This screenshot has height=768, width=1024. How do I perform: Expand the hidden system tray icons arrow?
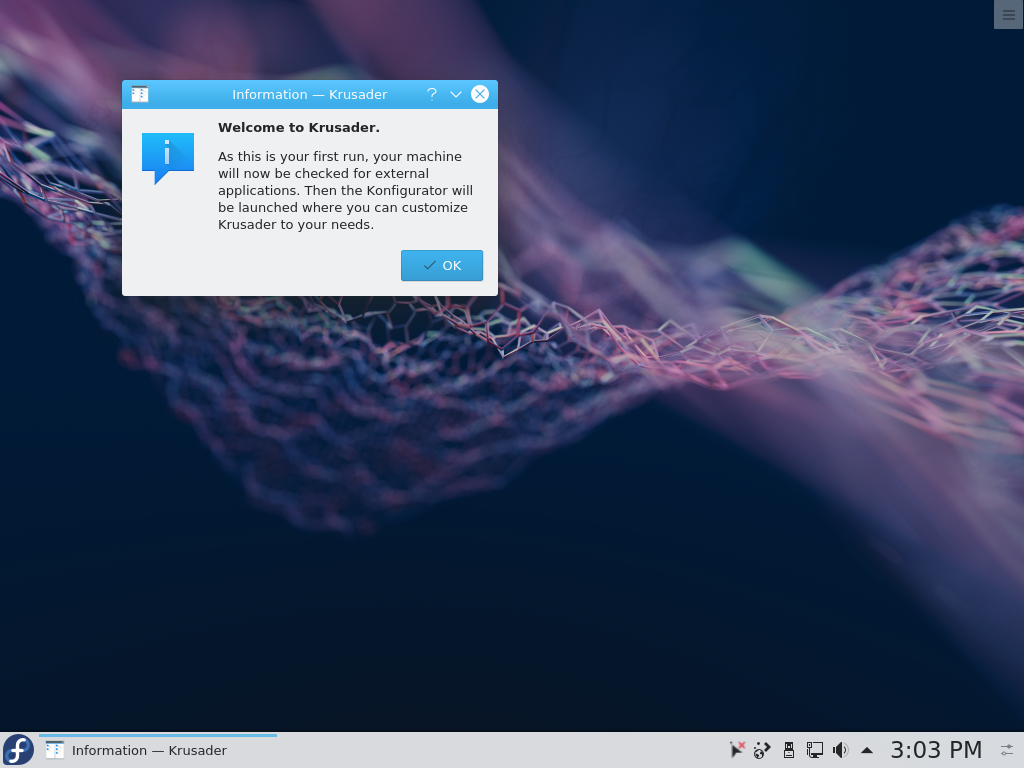coord(867,750)
